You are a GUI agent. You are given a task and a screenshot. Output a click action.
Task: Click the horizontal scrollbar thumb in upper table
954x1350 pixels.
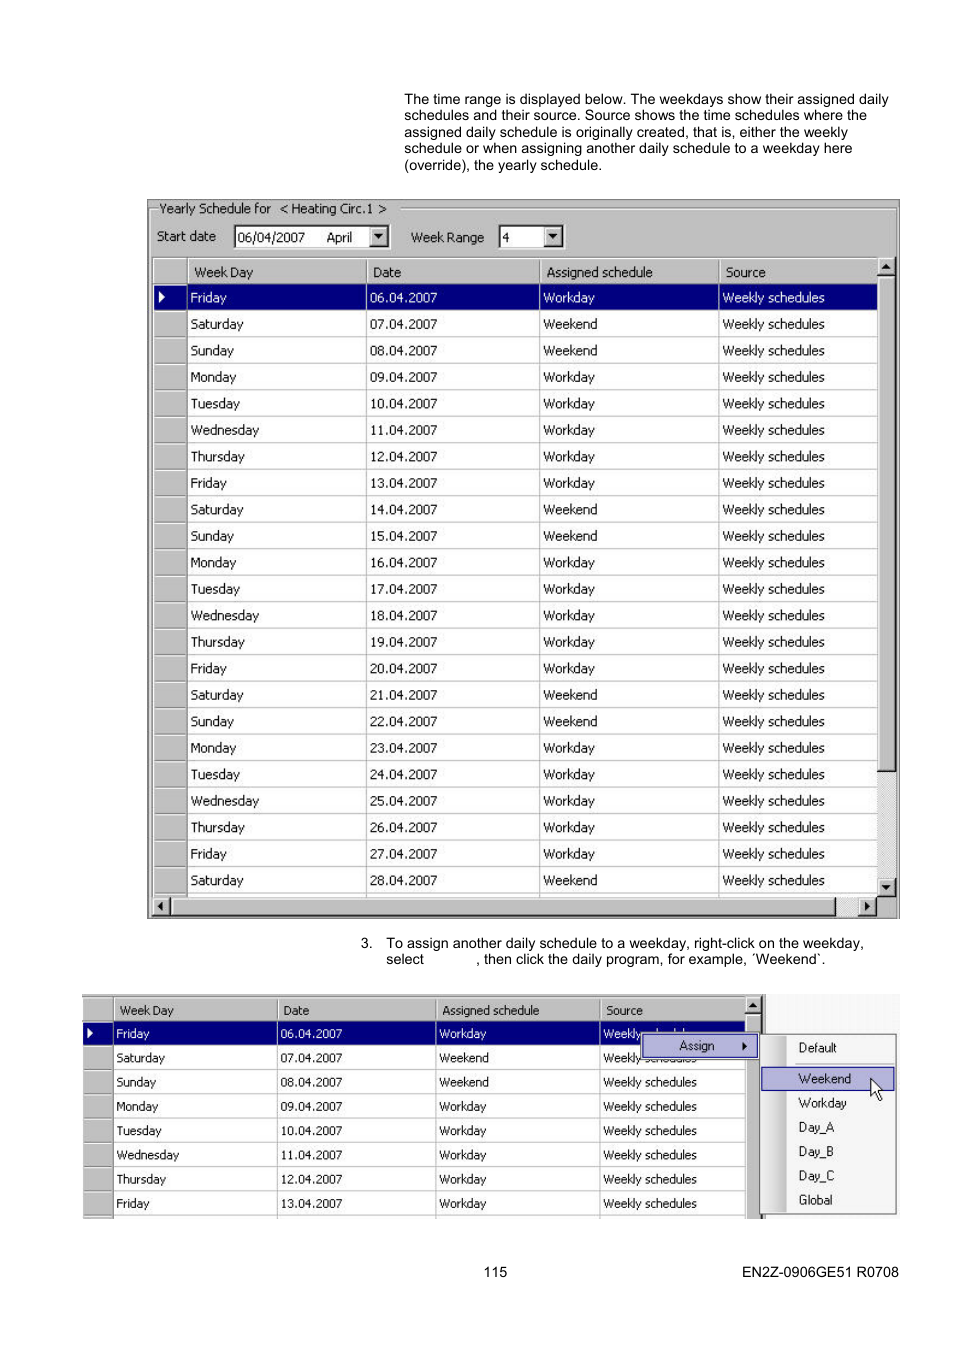[x=503, y=906]
